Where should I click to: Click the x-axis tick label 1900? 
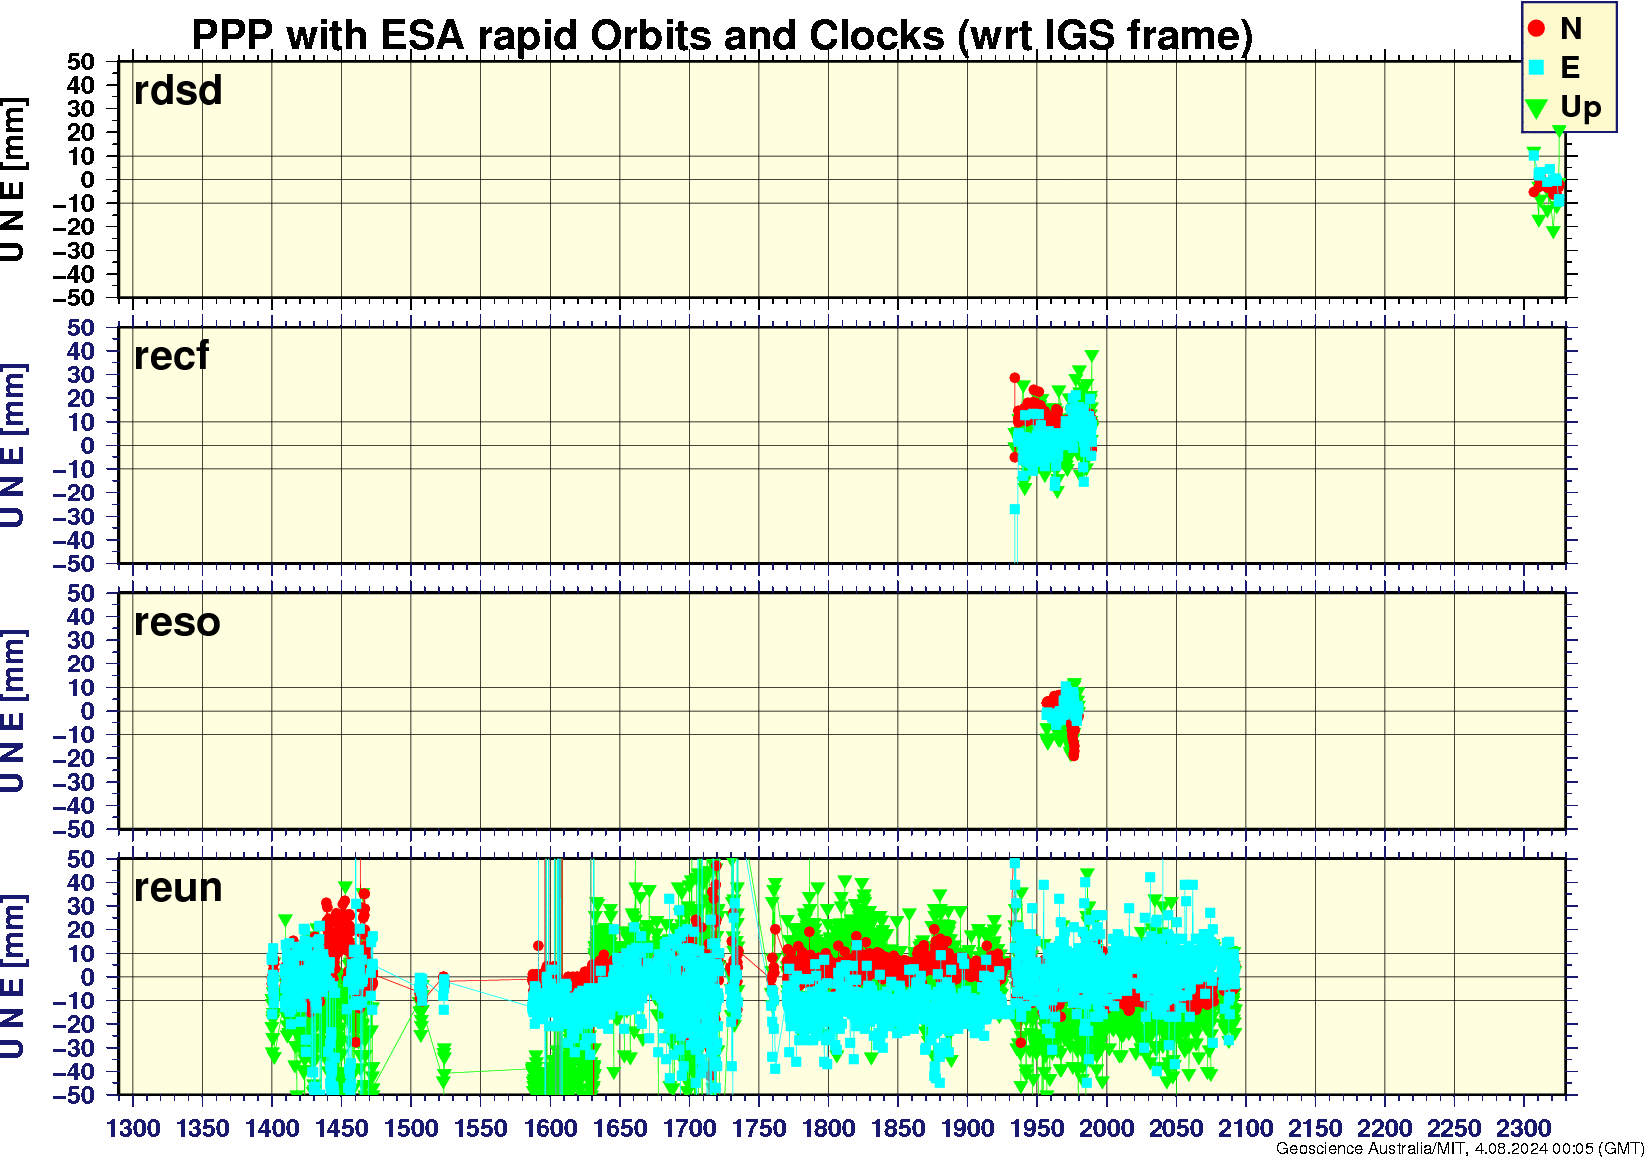[x=967, y=1128]
